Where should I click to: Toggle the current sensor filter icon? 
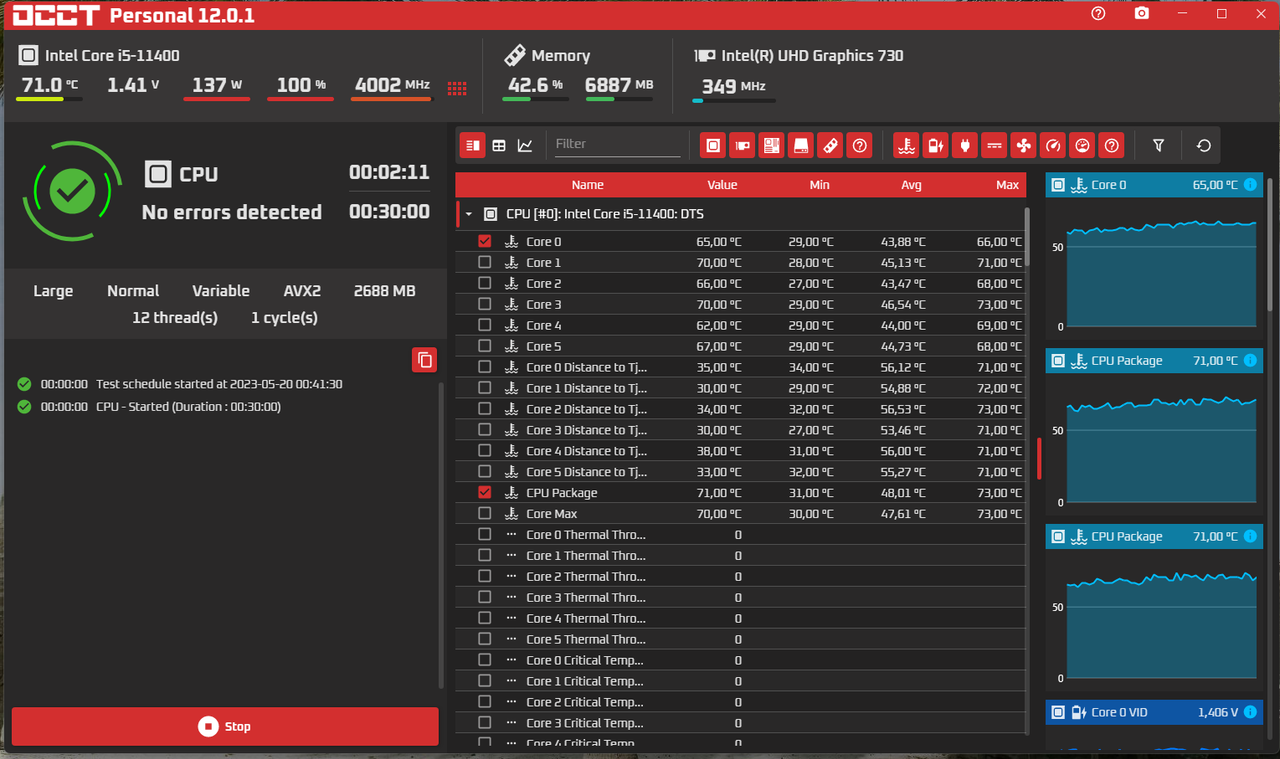[994, 145]
